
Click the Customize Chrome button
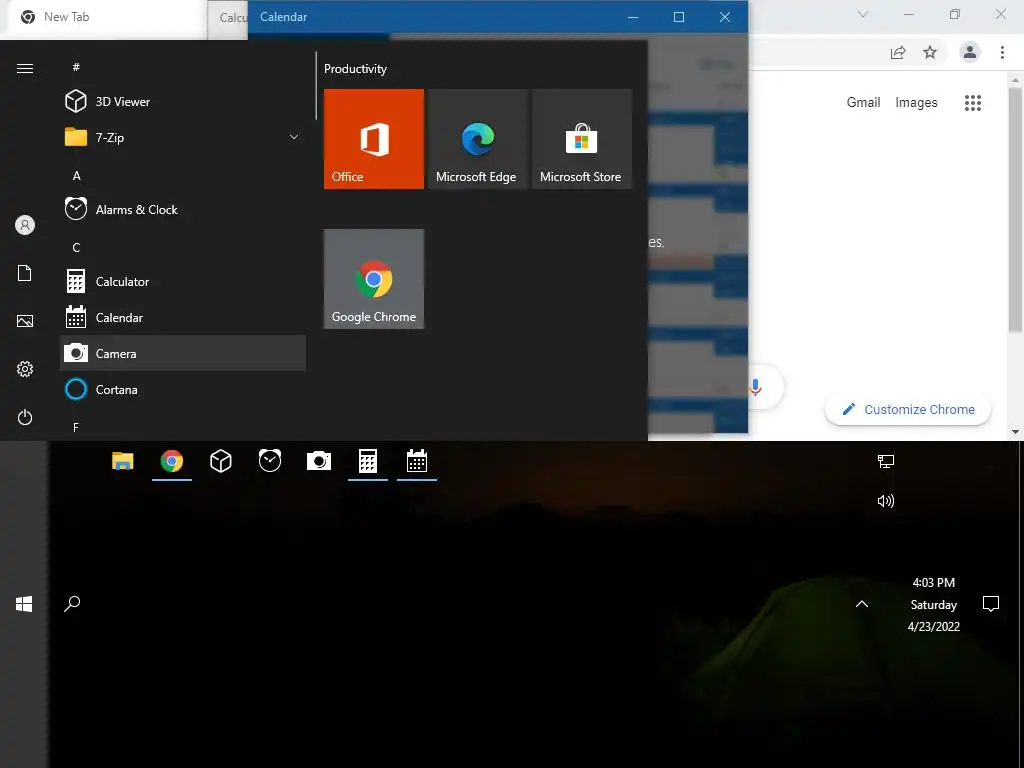pos(908,409)
